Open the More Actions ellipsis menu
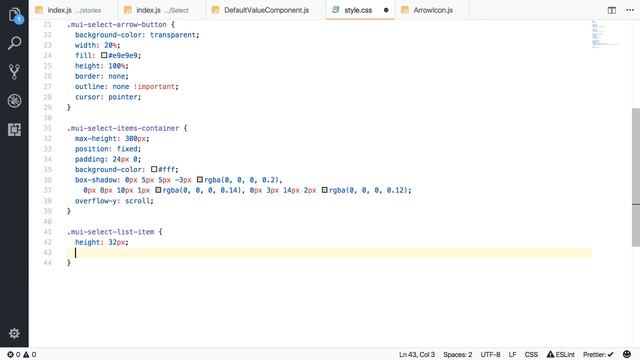Screen dimensions: 640x360 tap(630, 10)
